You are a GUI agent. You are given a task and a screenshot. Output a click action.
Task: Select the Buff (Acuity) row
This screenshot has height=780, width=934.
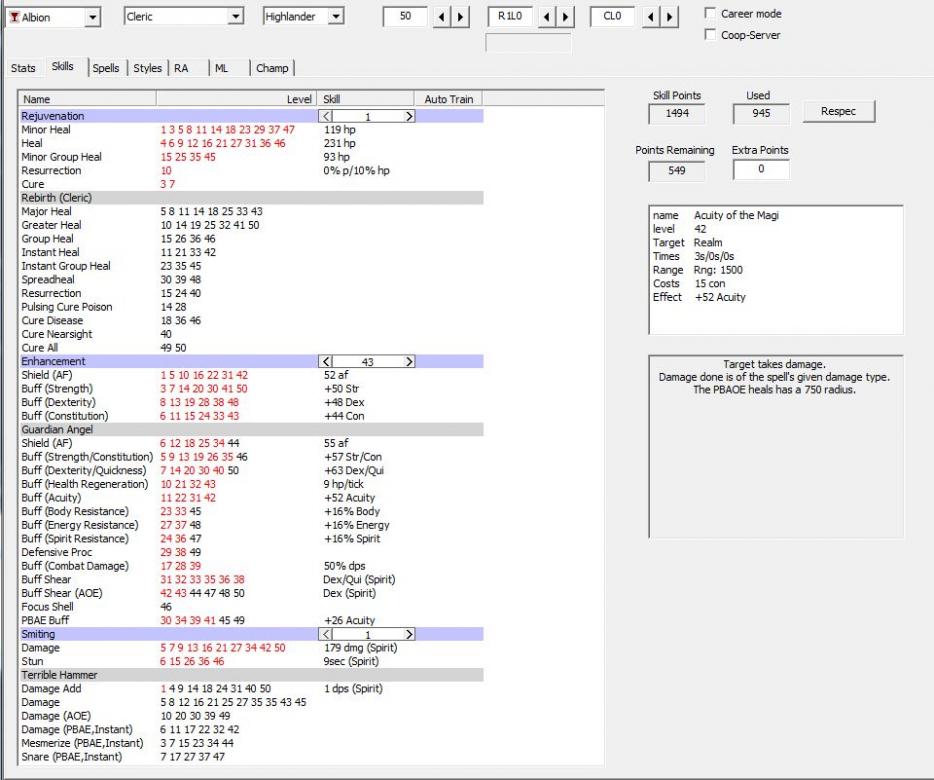[x=251, y=498]
